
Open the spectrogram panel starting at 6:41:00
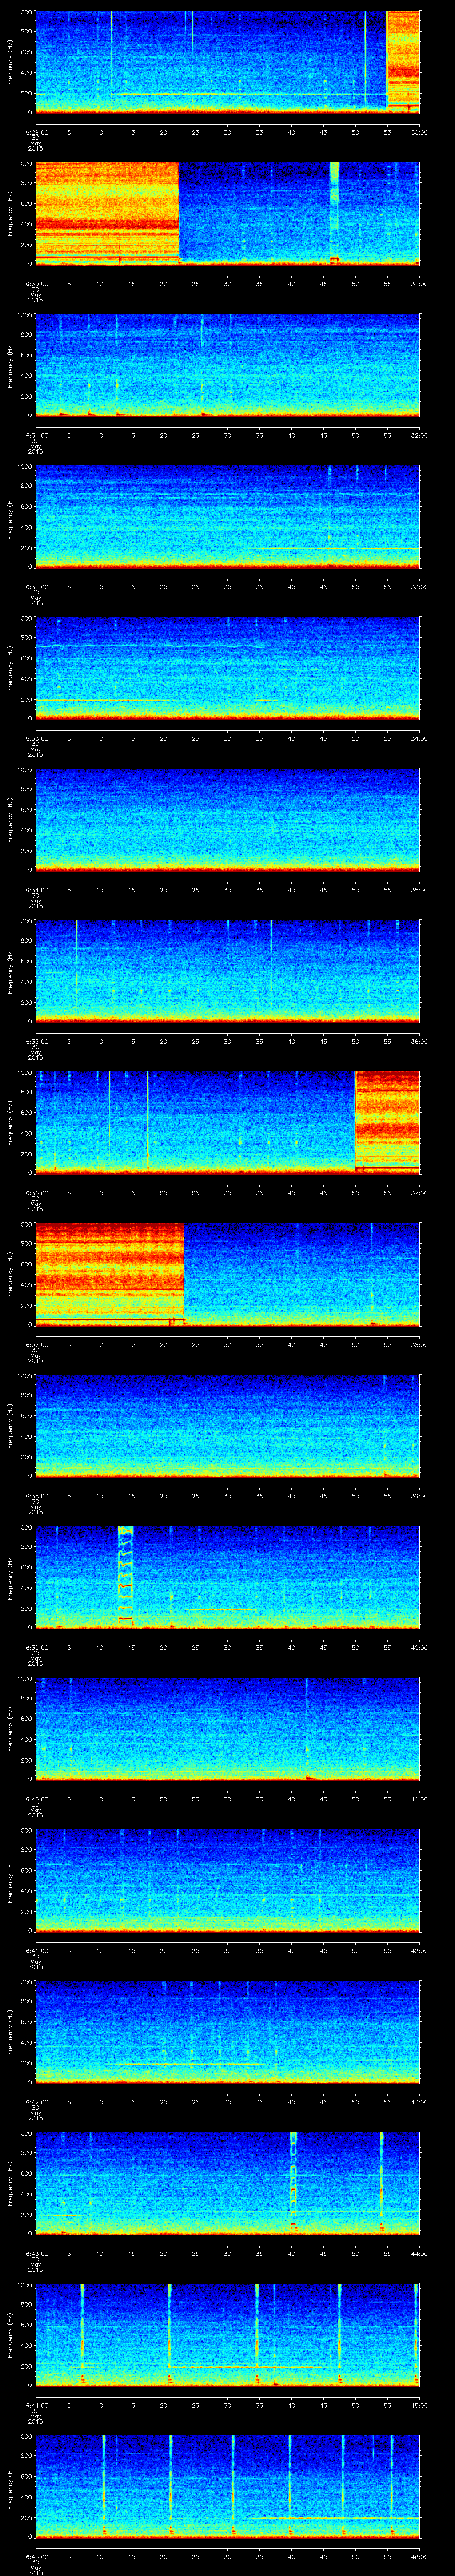point(227,1879)
